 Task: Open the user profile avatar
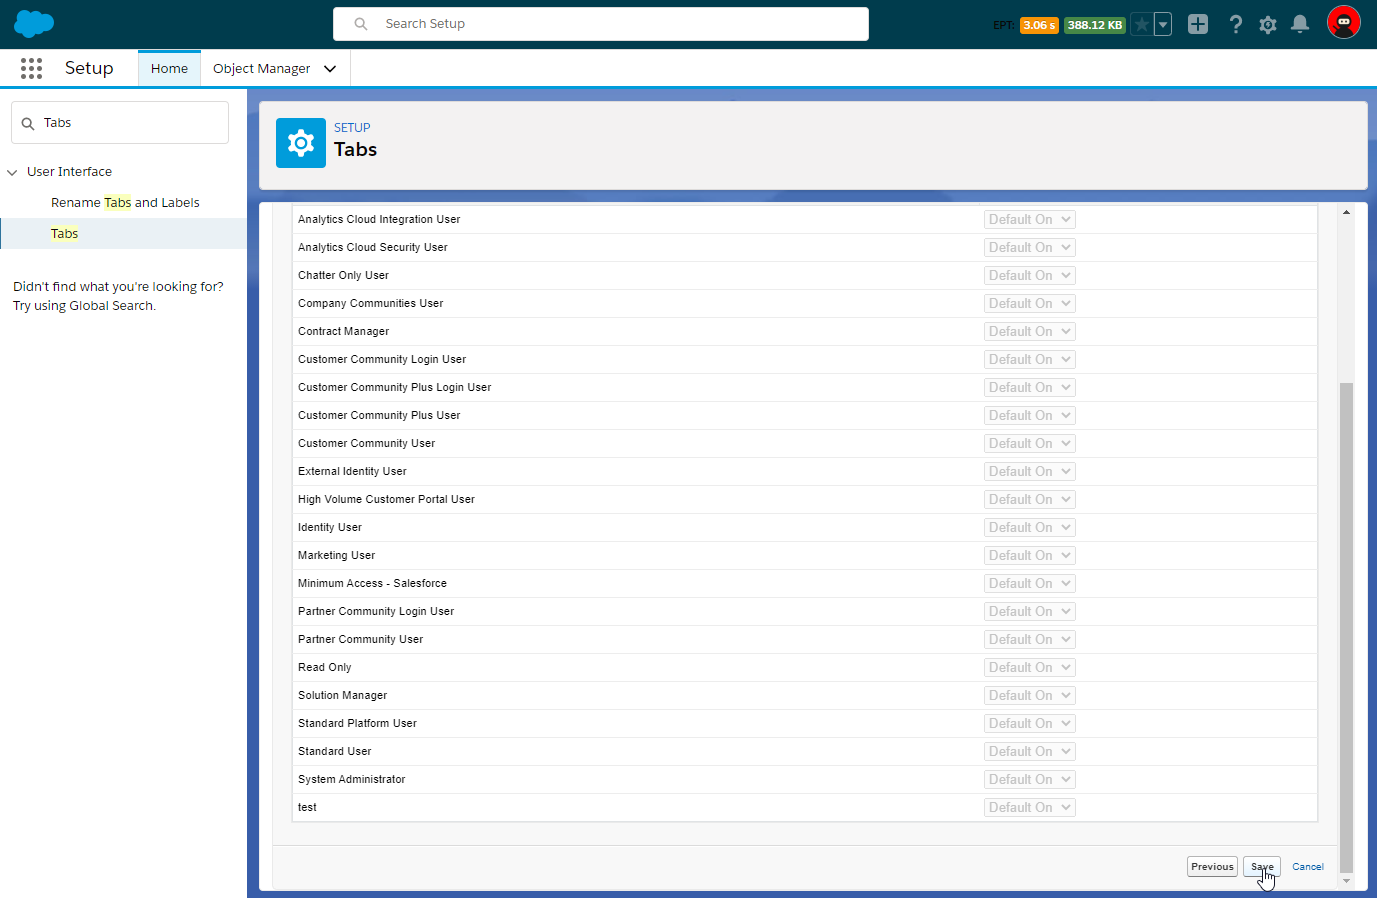[x=1344, y=22]
